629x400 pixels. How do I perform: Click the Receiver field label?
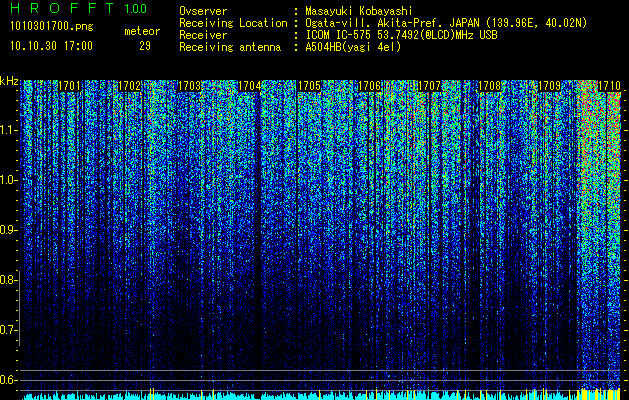pos(203,35)
